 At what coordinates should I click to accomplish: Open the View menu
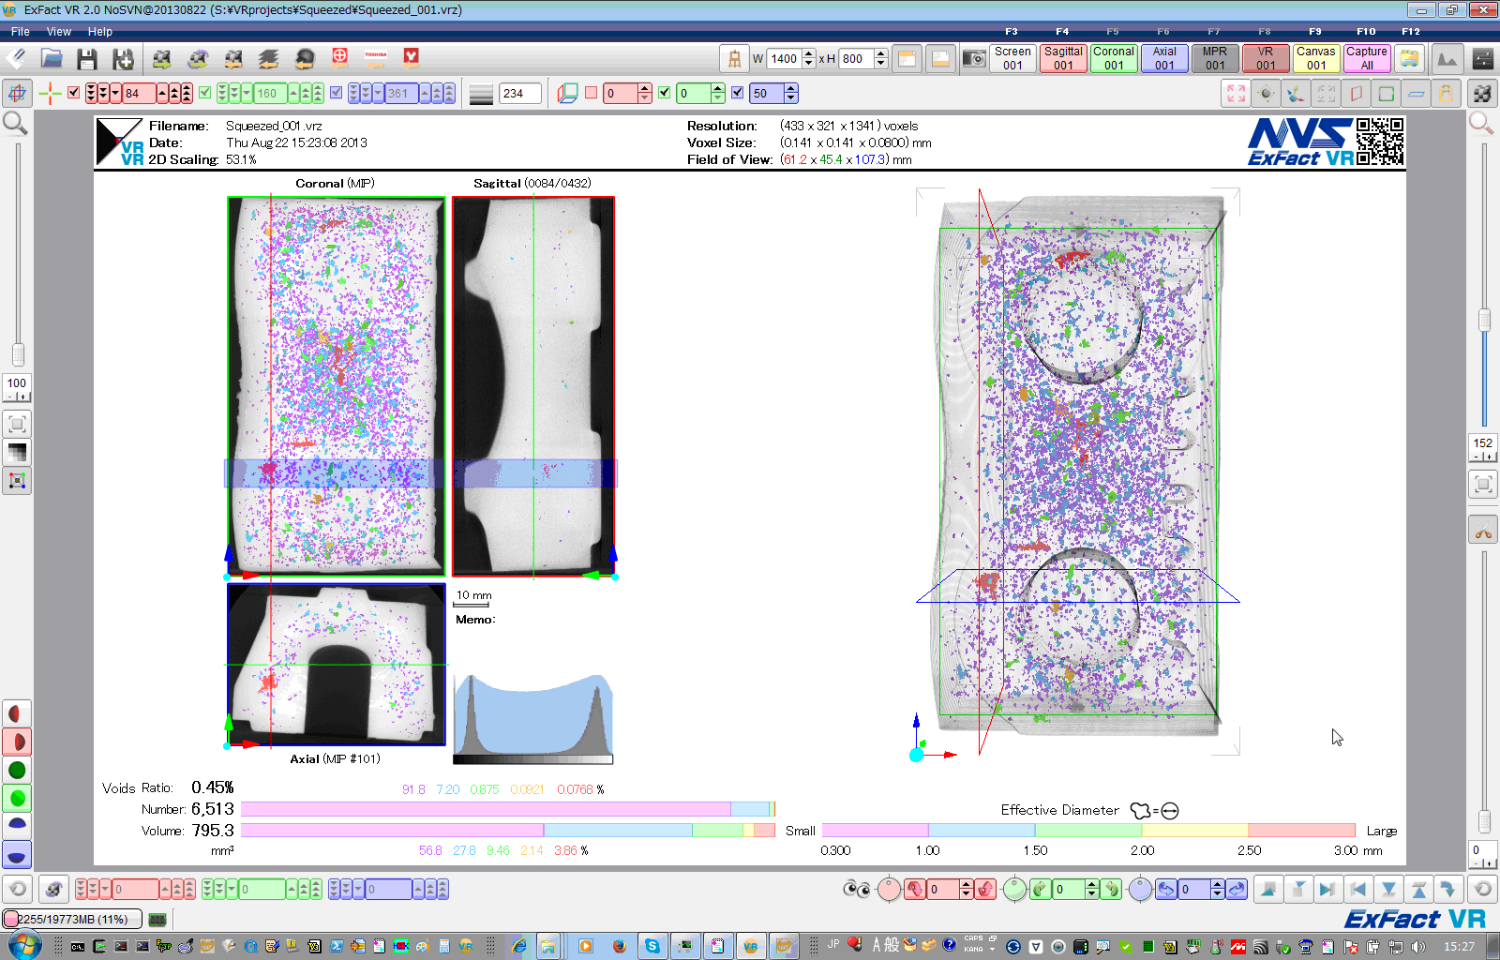click(x=59, y=32)
